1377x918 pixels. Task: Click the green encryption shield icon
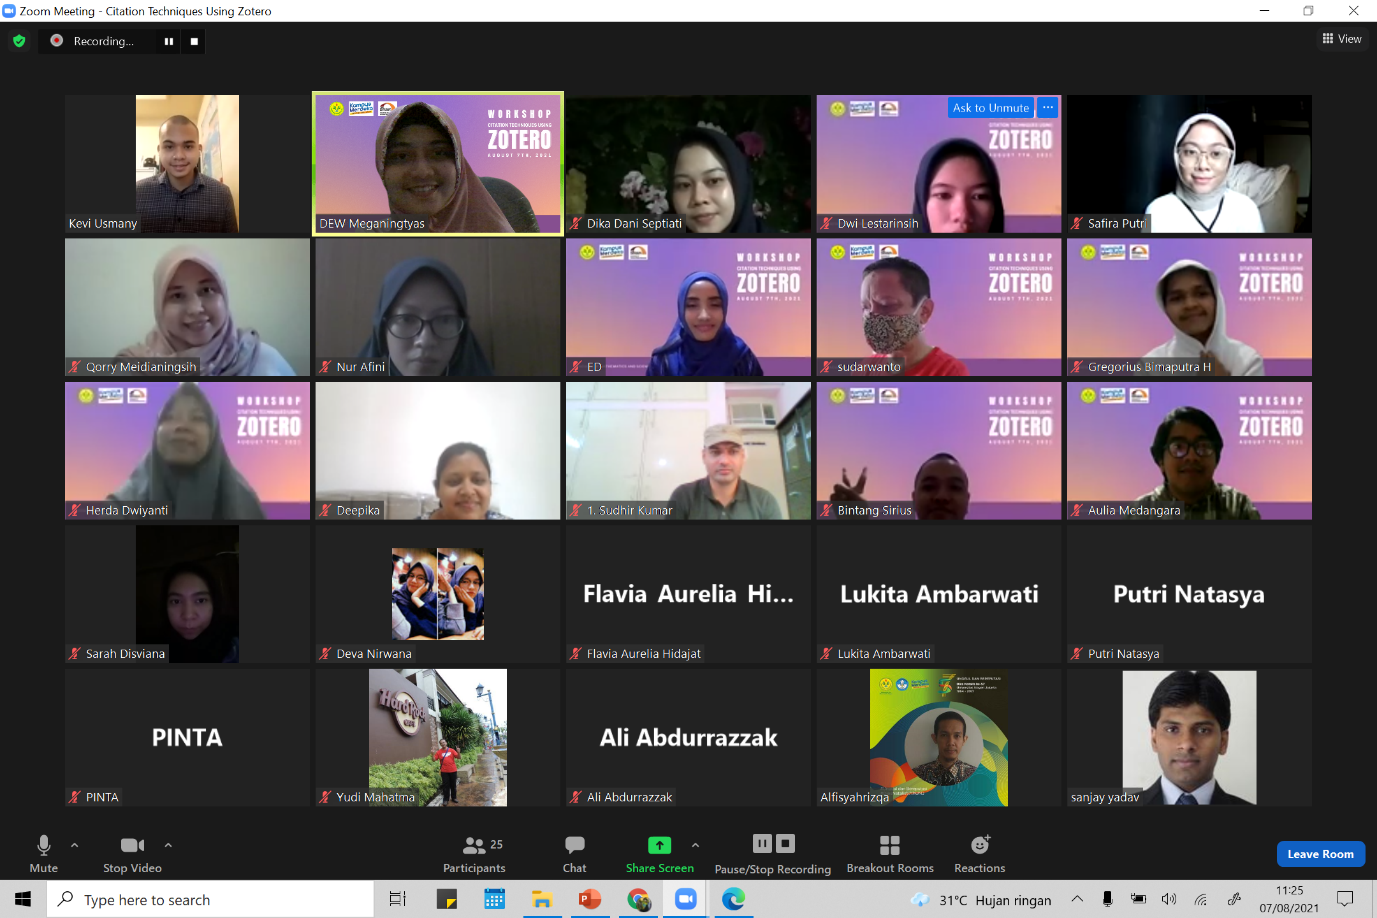point(19,41)
